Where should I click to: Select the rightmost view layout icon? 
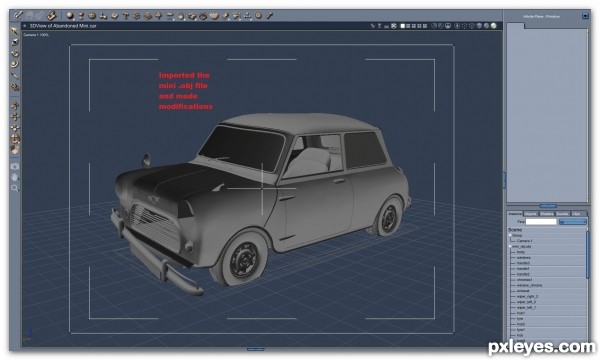point(425,26)
